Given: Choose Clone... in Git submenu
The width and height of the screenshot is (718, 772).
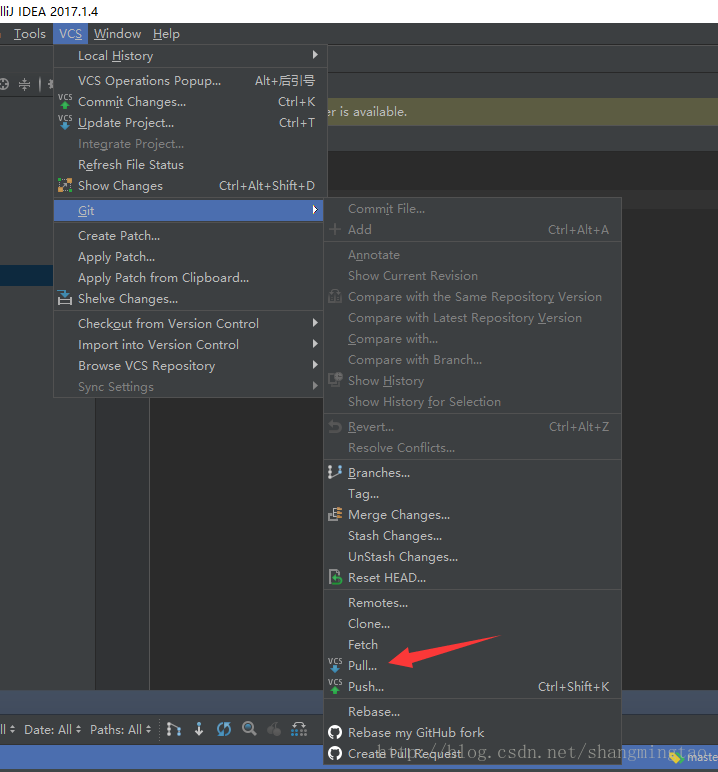Looking at the screenshot, I should [x=472, y=623].
